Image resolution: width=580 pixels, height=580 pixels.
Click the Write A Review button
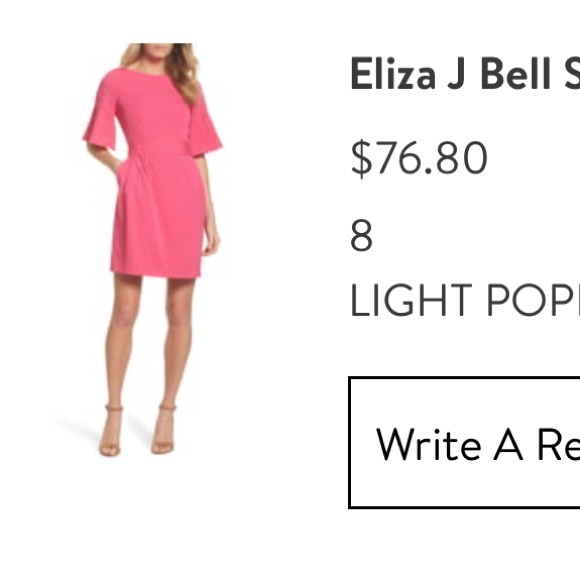click(x=465, y=443)
